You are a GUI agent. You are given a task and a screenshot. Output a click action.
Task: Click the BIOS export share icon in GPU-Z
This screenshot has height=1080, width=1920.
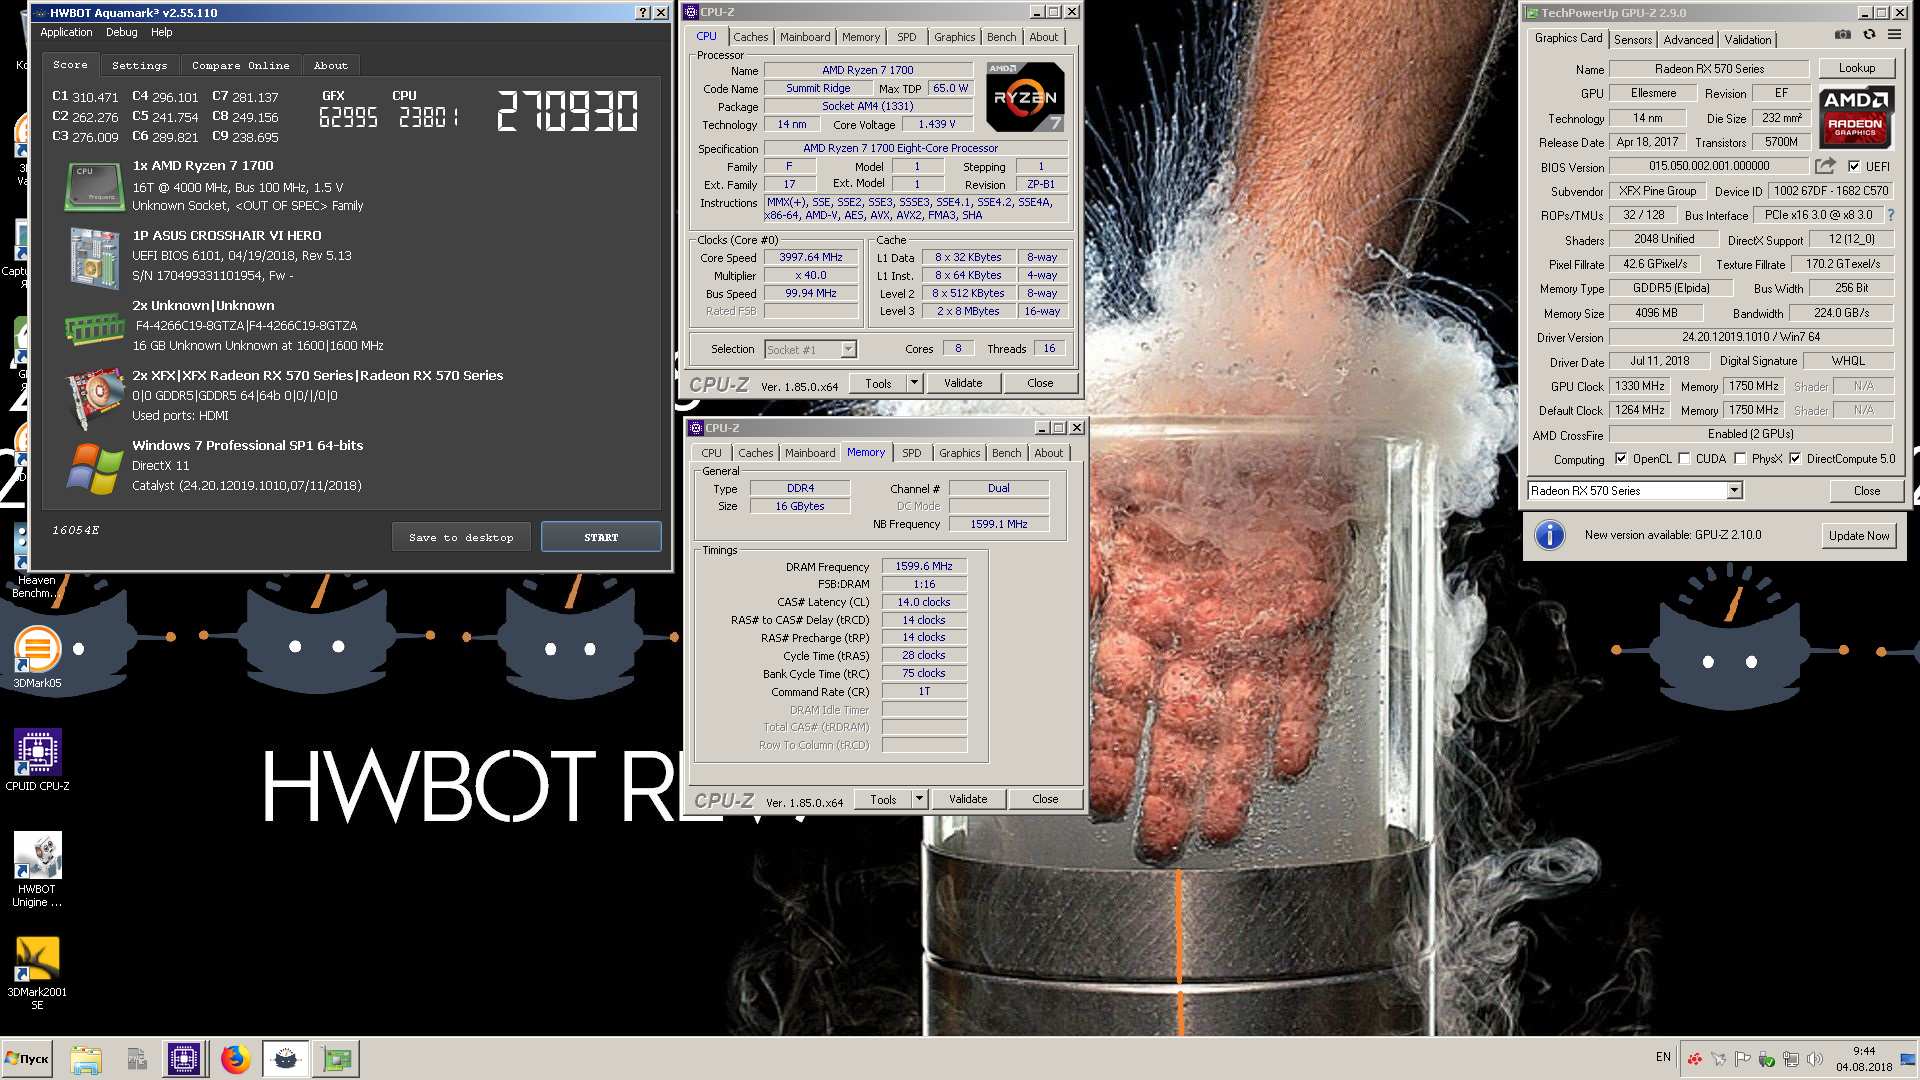pyautogui.click(x=1825, y=166)
